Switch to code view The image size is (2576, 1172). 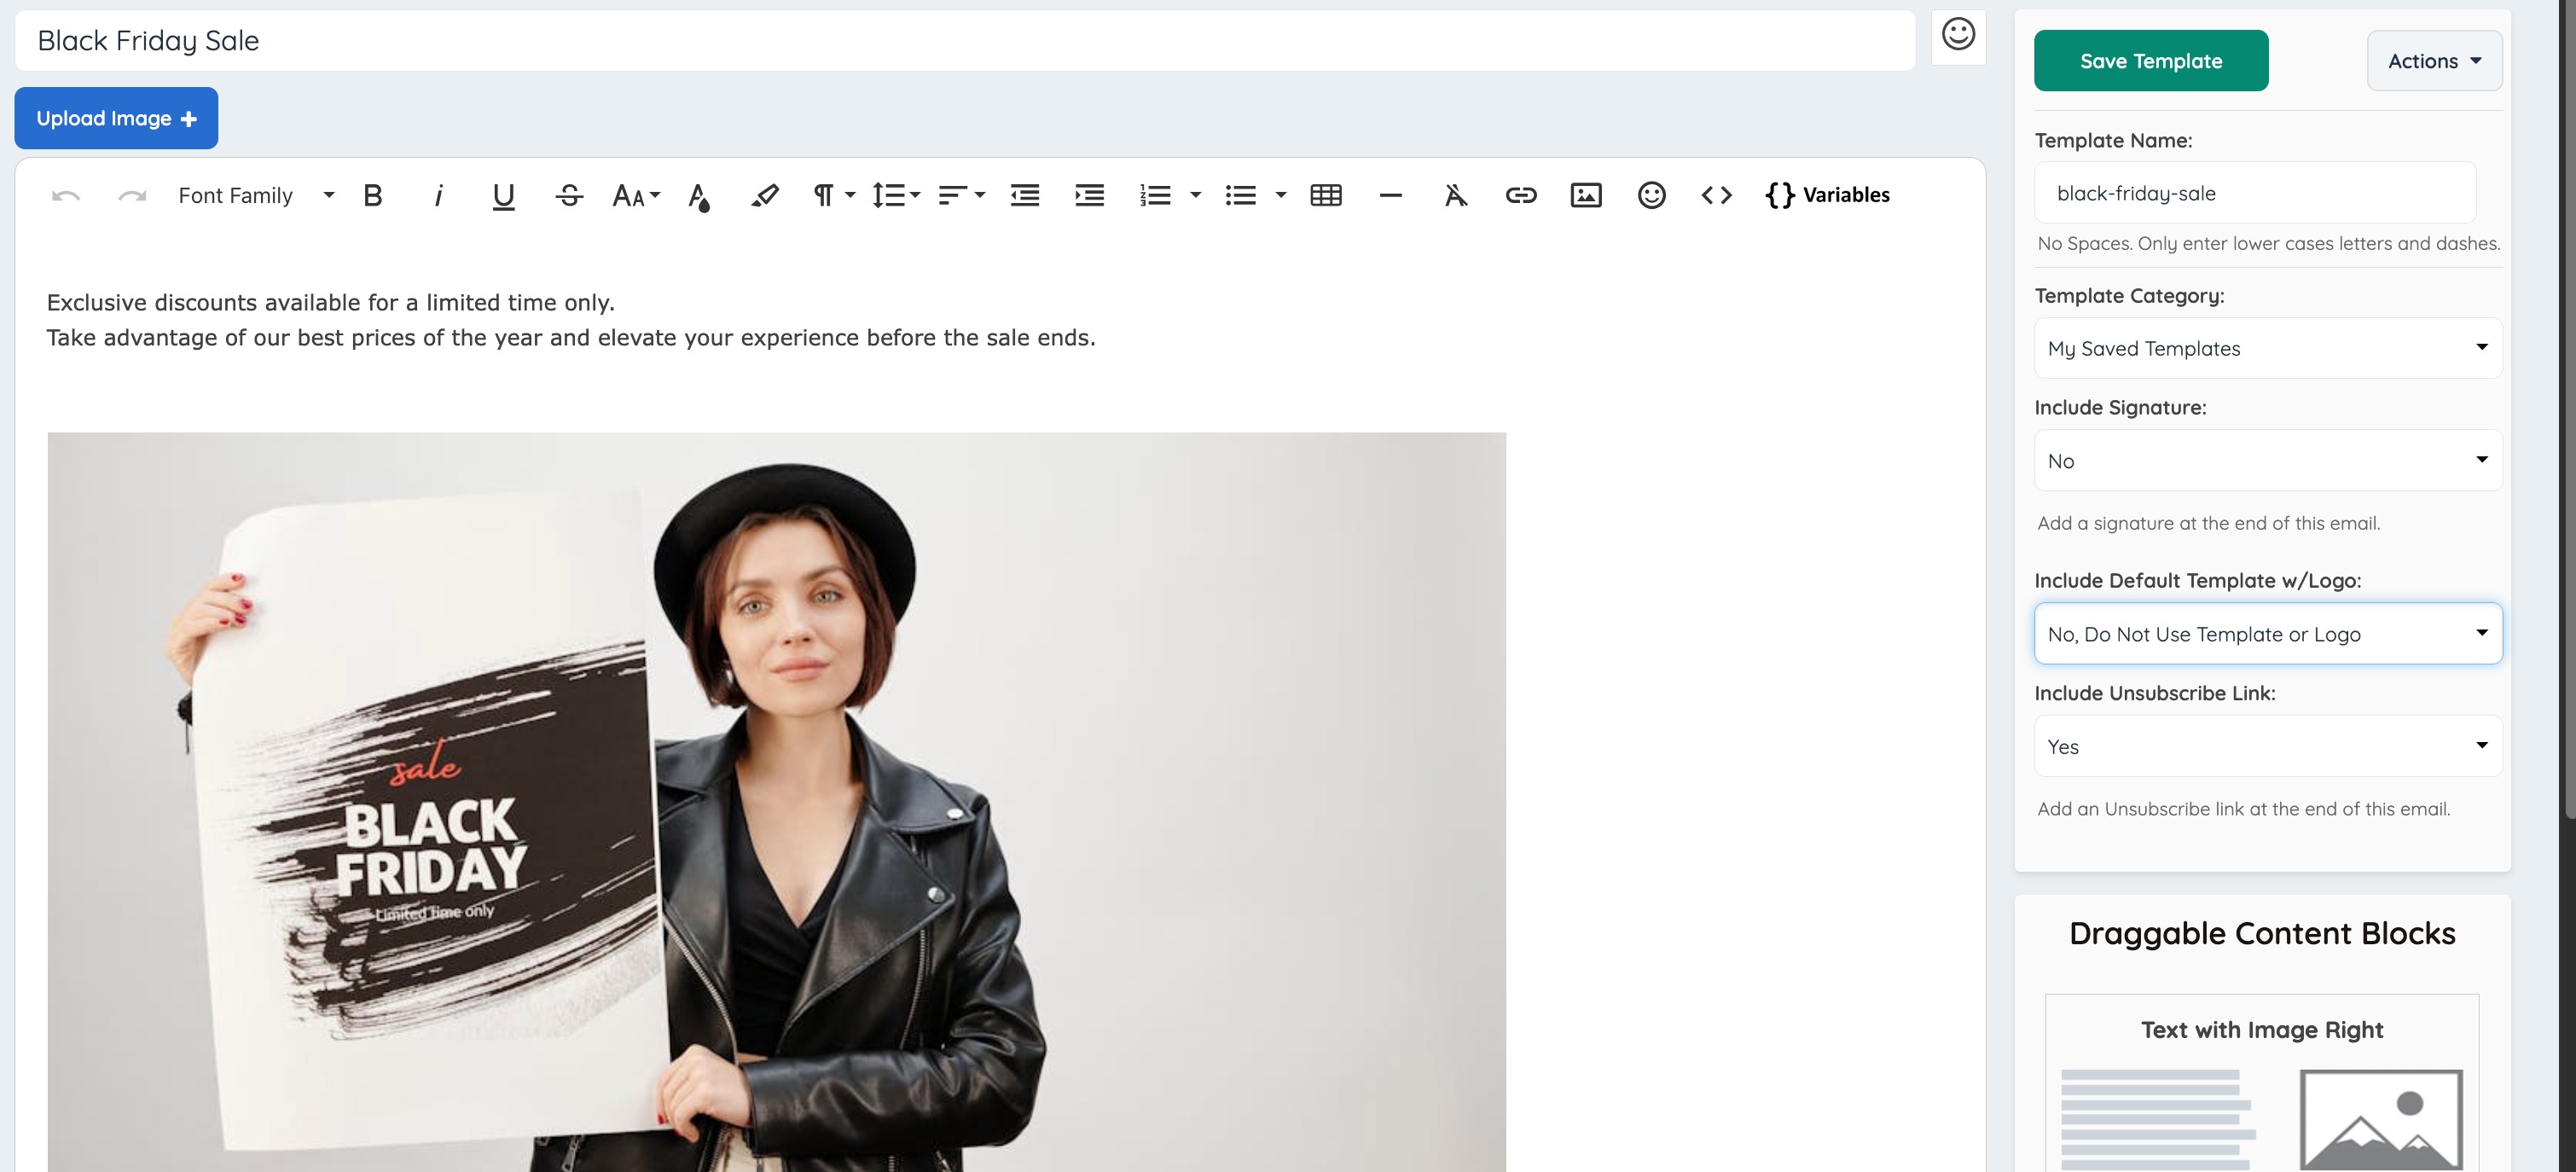tap(1716, 195)
